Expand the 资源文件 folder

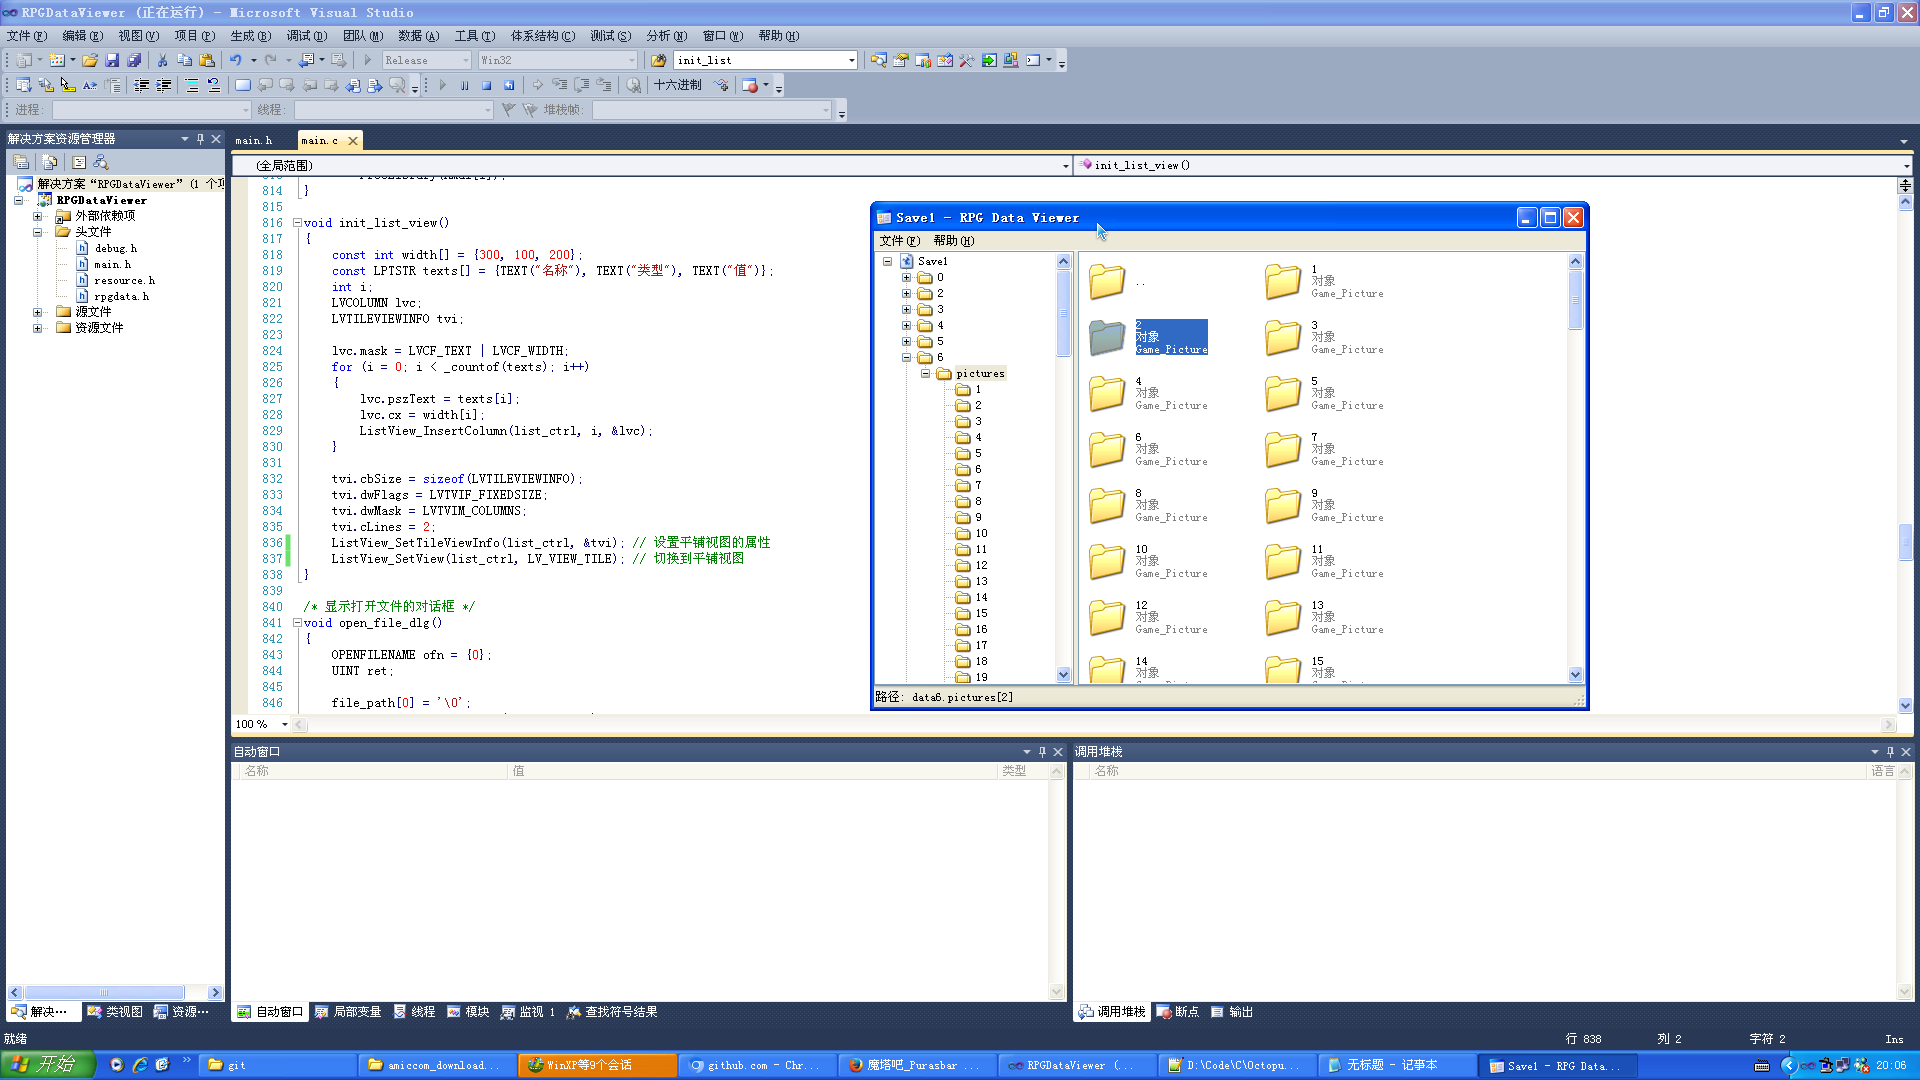pyautogui.click(x=38, y=328)
